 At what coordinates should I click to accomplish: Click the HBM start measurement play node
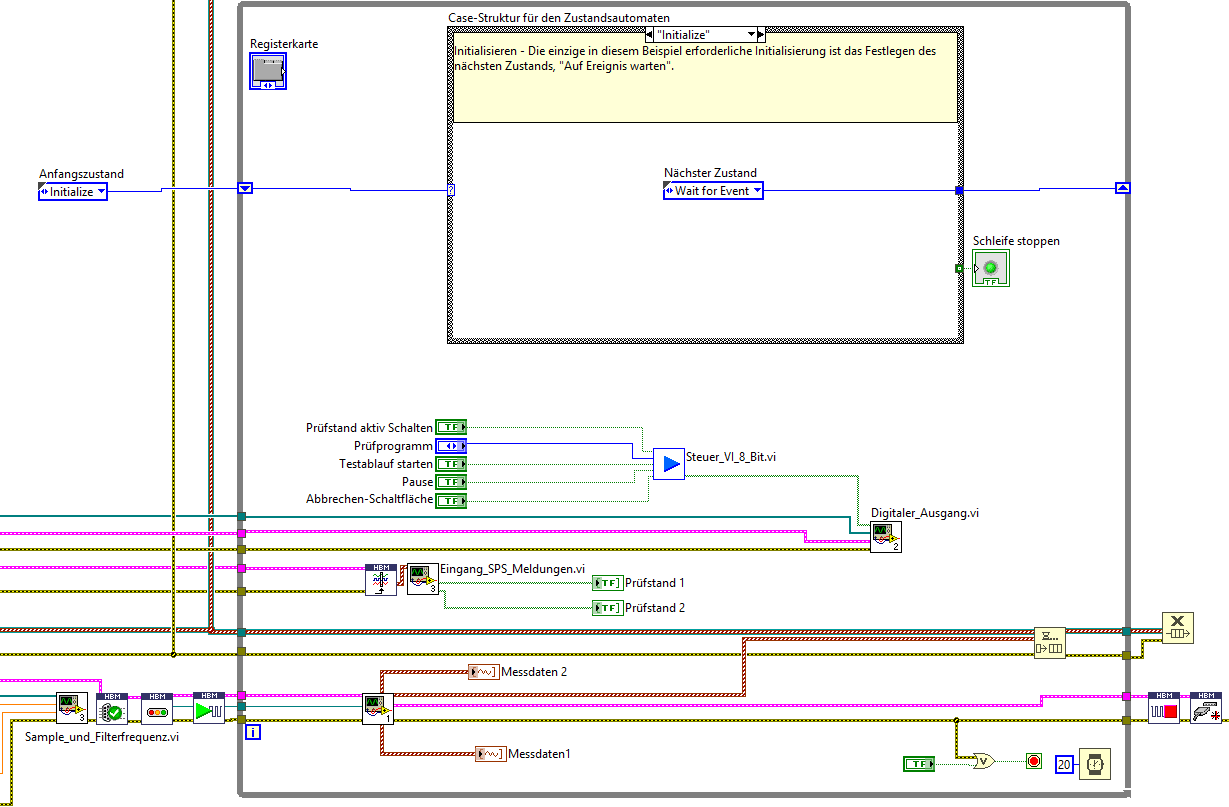pyautogui.click(x=209, y=708)
